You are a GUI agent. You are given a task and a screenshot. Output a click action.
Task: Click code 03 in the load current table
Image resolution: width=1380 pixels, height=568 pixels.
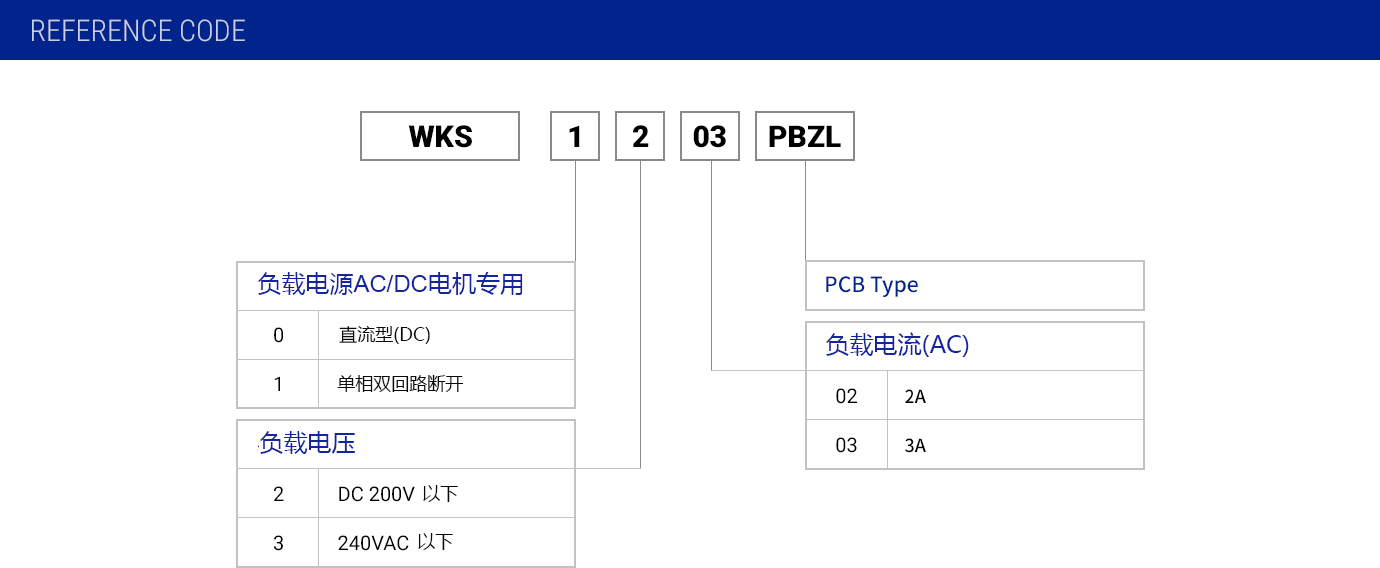846,445
